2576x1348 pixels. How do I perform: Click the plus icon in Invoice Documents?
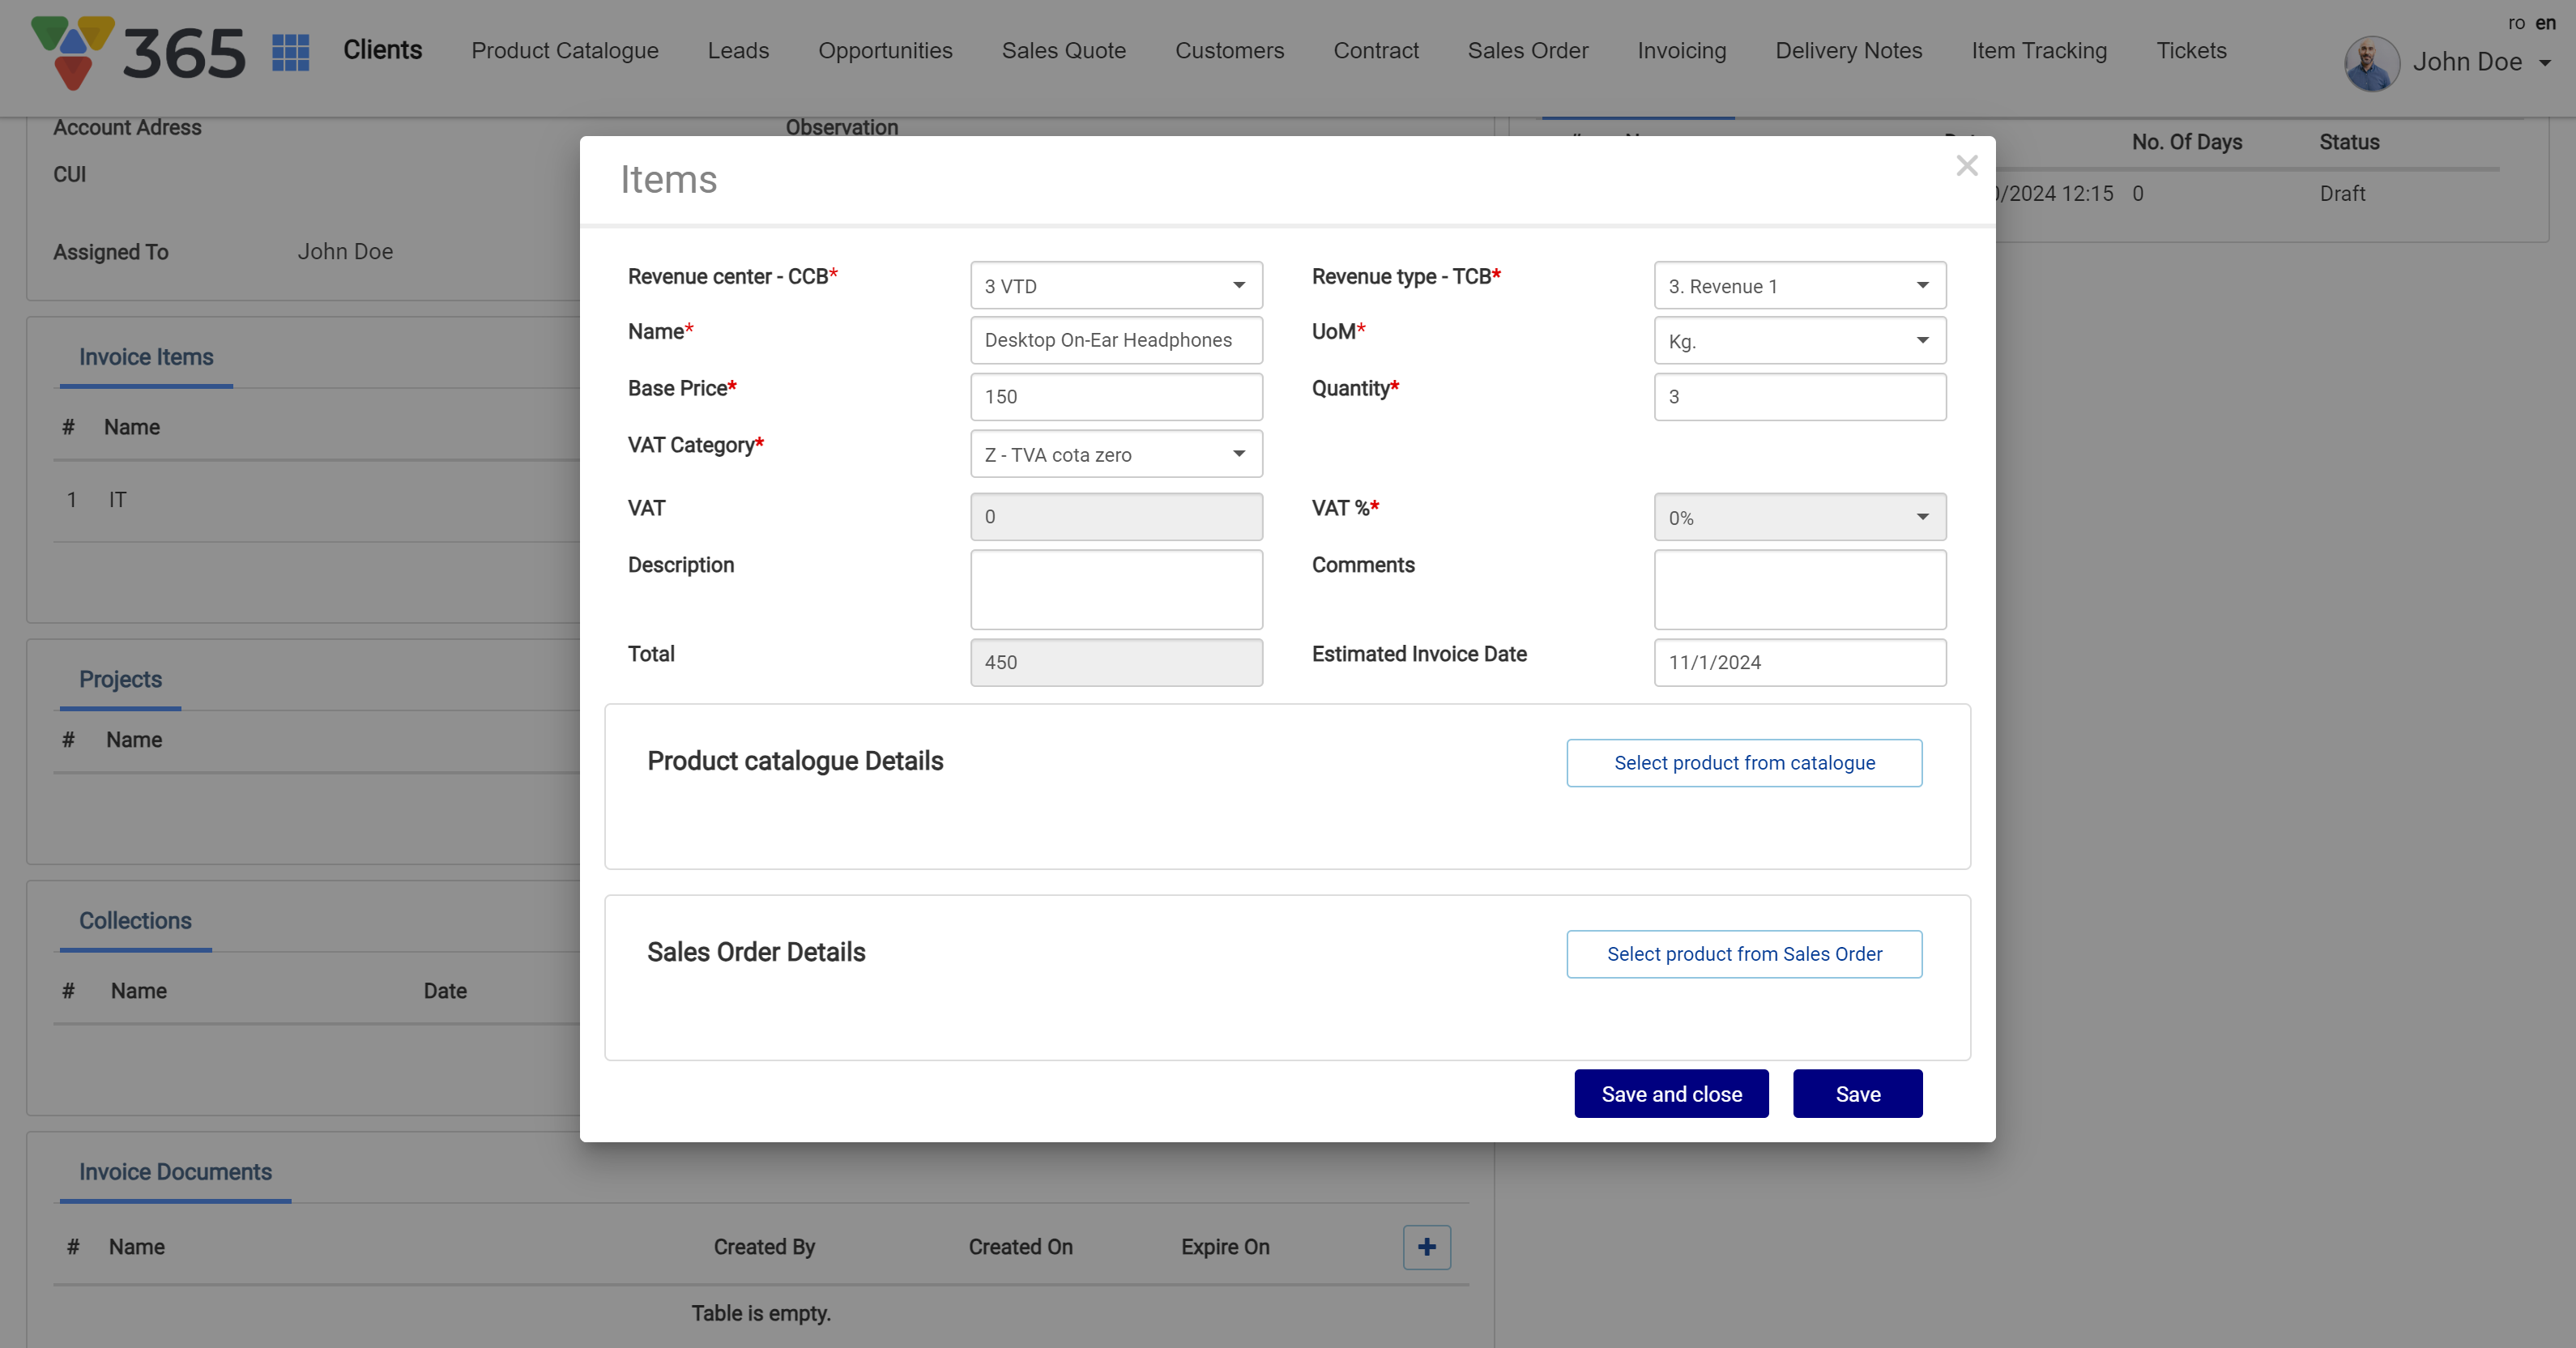click(1426, 1247)
